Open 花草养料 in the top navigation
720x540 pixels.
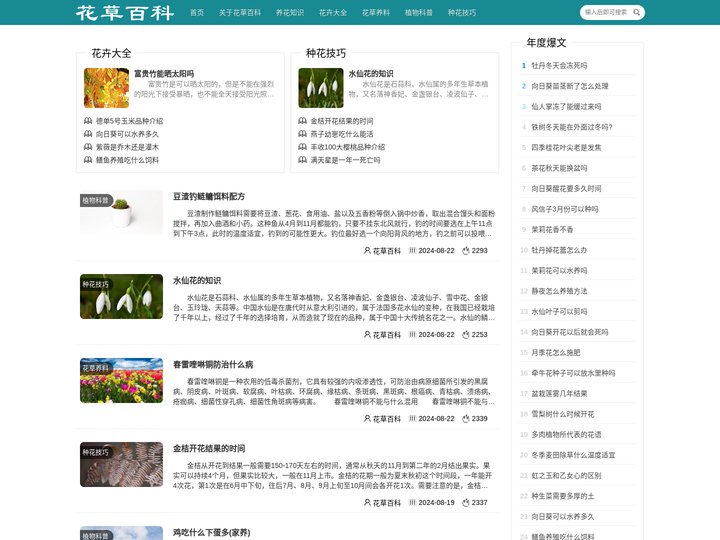tap(376, 12)
